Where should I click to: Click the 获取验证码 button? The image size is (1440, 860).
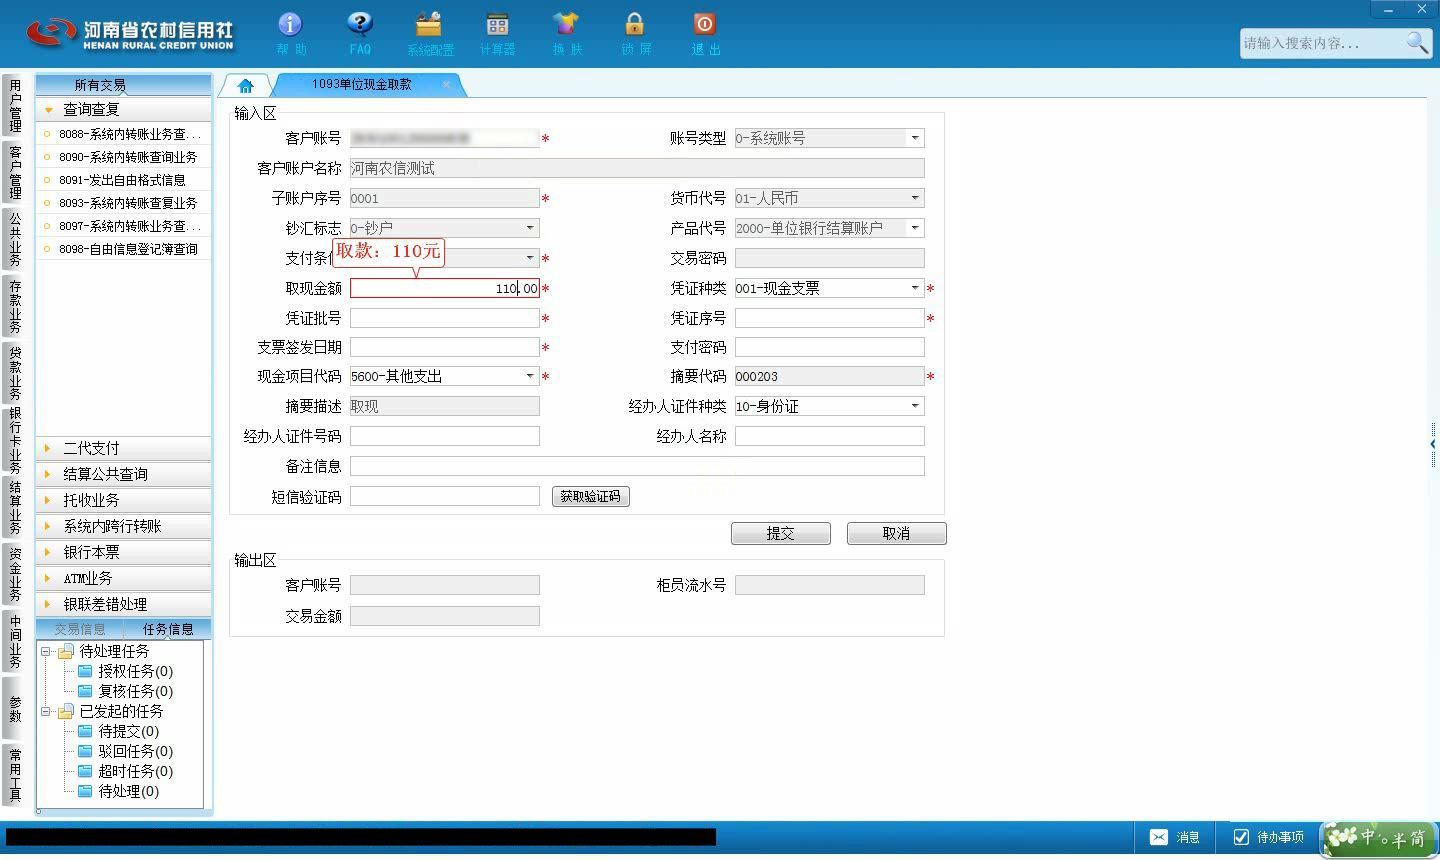coord(591,496)
